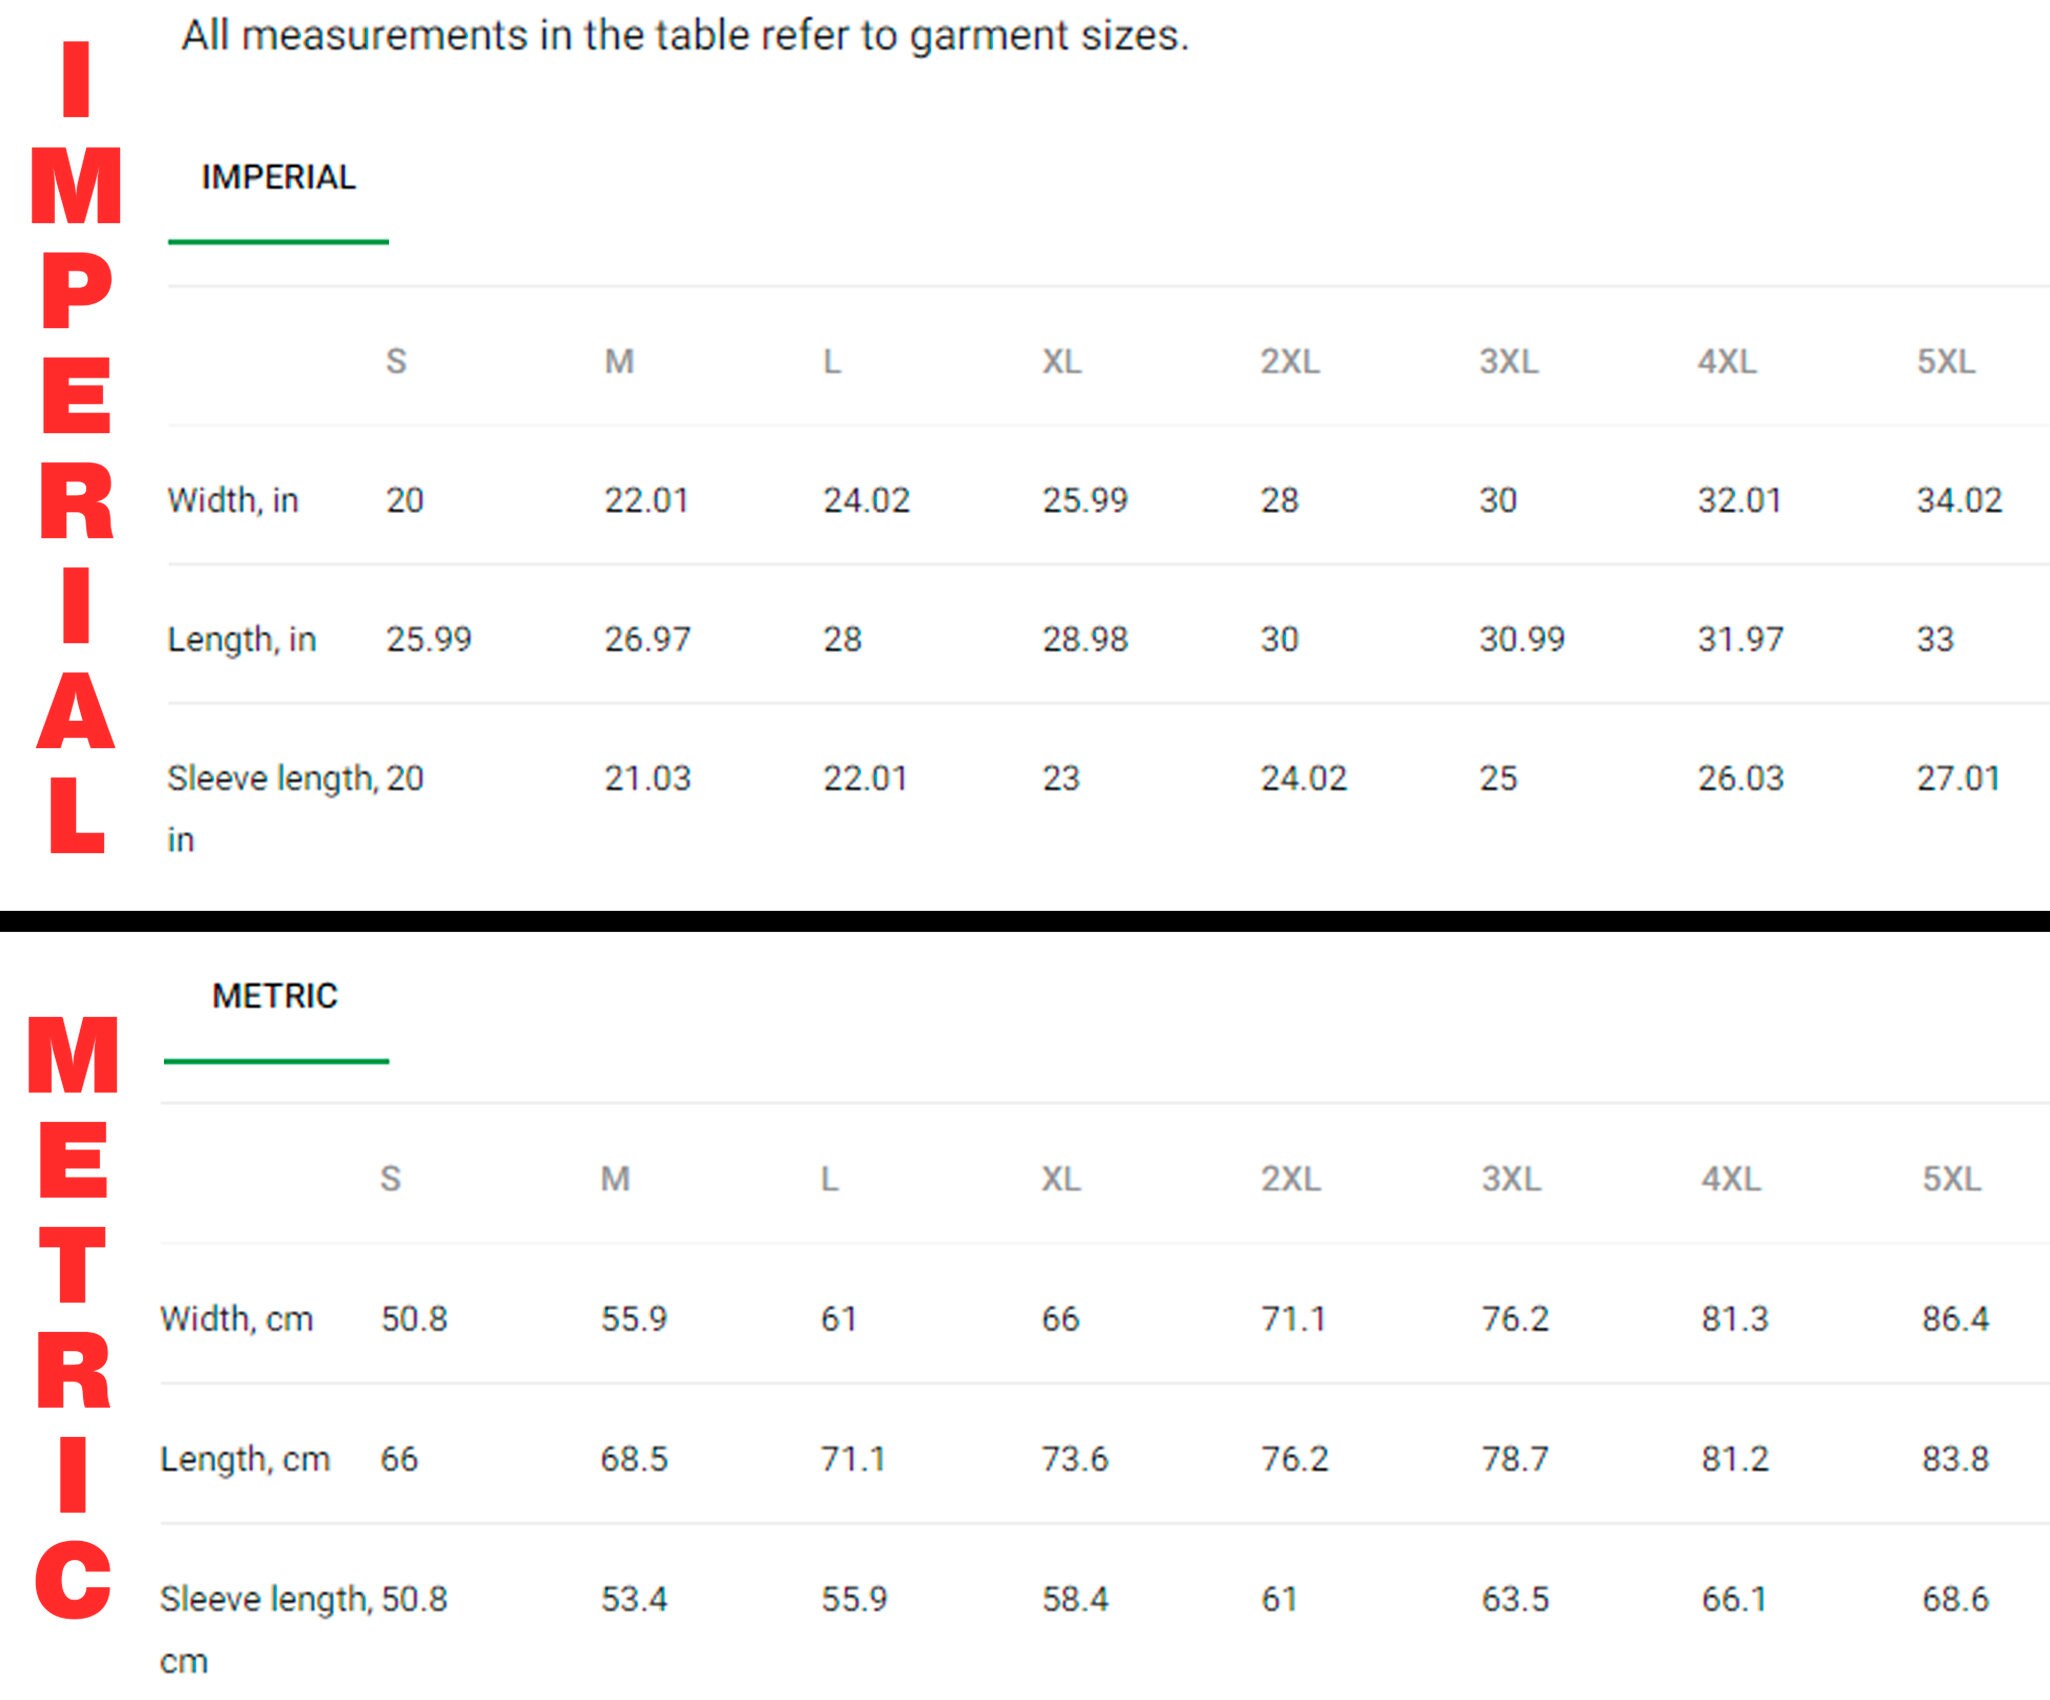Click the S column header in metric table
This screenshot has height=1700, width=2050.
(x=391, y=1179)
